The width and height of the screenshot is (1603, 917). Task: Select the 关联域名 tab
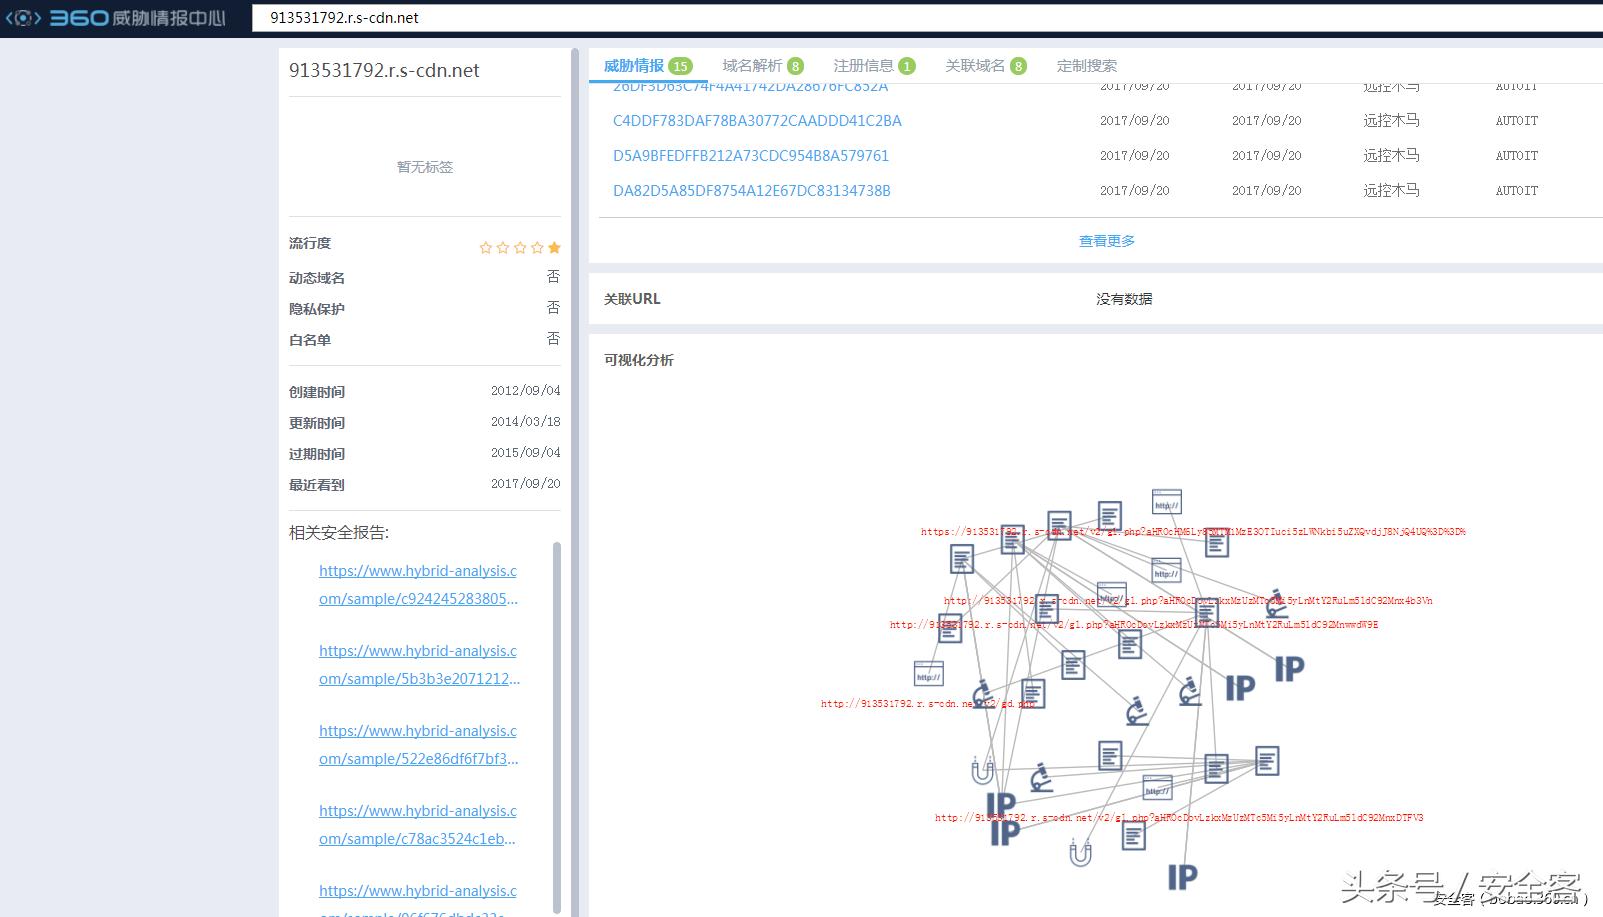pos(975,66)
